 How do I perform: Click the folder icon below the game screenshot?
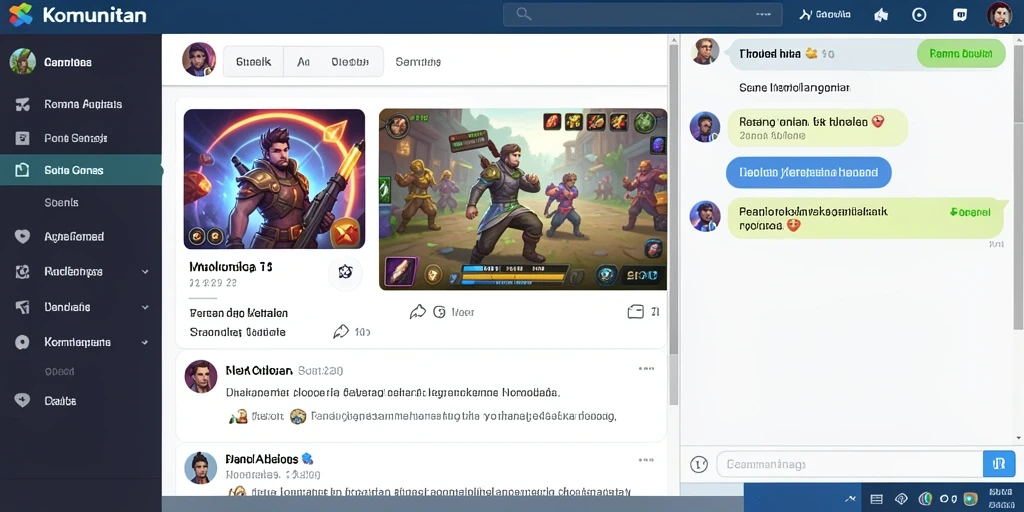tap(635, 312)
